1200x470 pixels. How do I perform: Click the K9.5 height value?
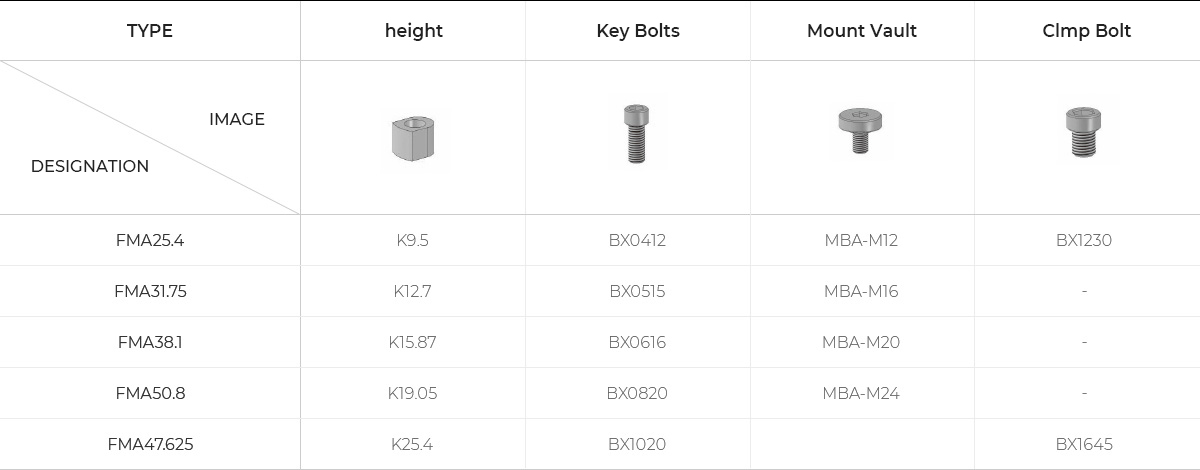tap(412, 240)
